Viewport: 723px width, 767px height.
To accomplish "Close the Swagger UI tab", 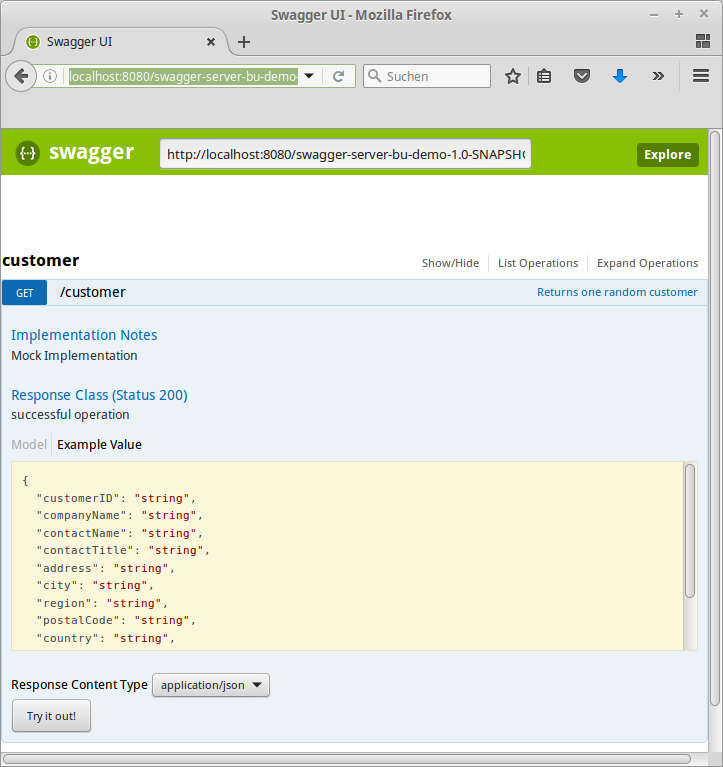I will pyautogui.click(x=211, y=42).
